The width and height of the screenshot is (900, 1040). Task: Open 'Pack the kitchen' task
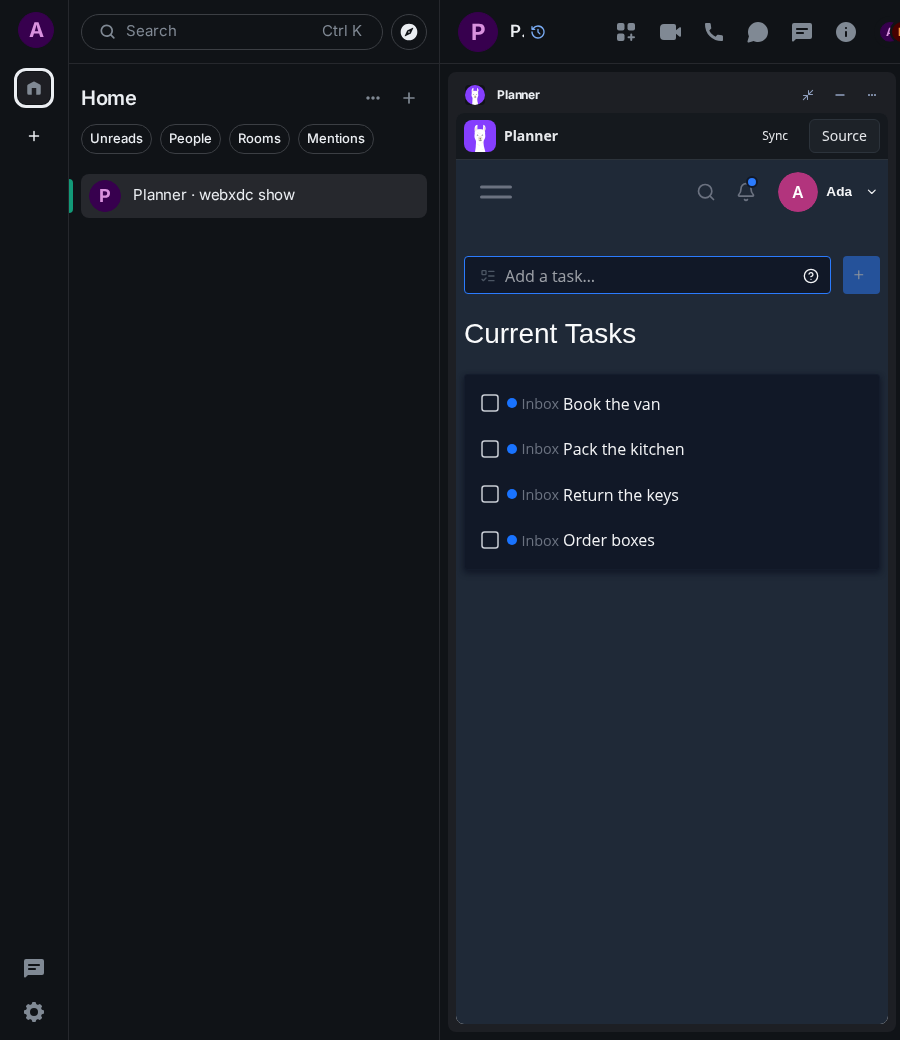point(623,449)
